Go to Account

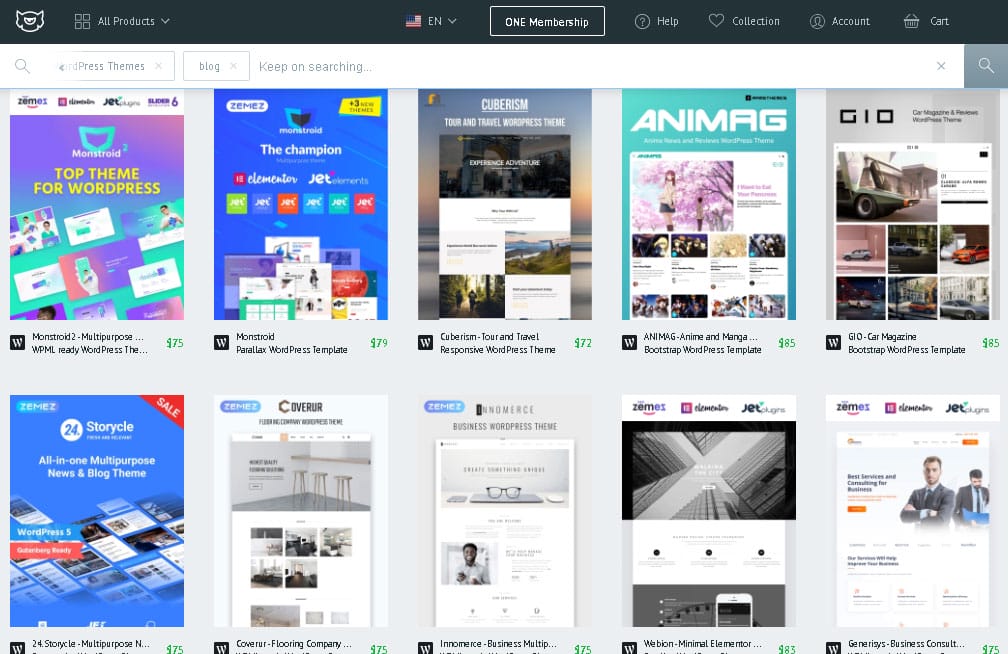pos(840,21)
